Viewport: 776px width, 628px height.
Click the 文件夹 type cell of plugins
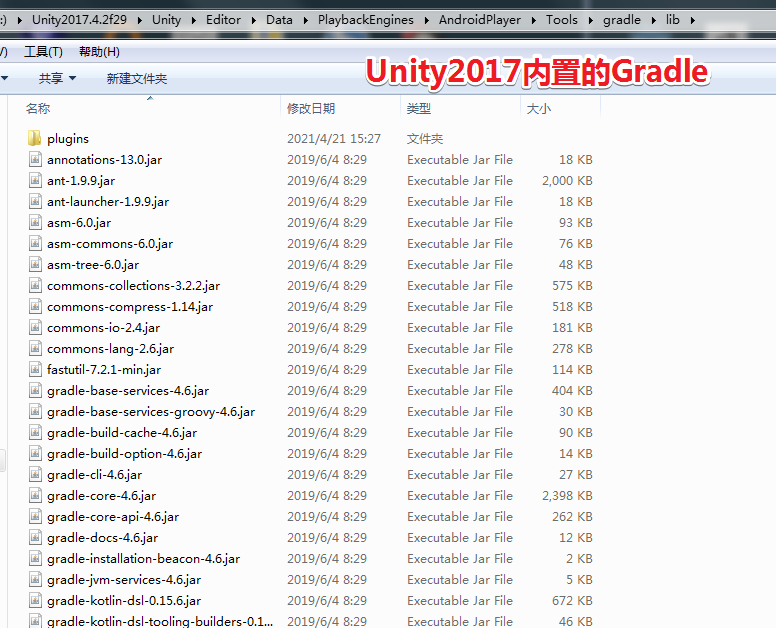pos(425,139)
